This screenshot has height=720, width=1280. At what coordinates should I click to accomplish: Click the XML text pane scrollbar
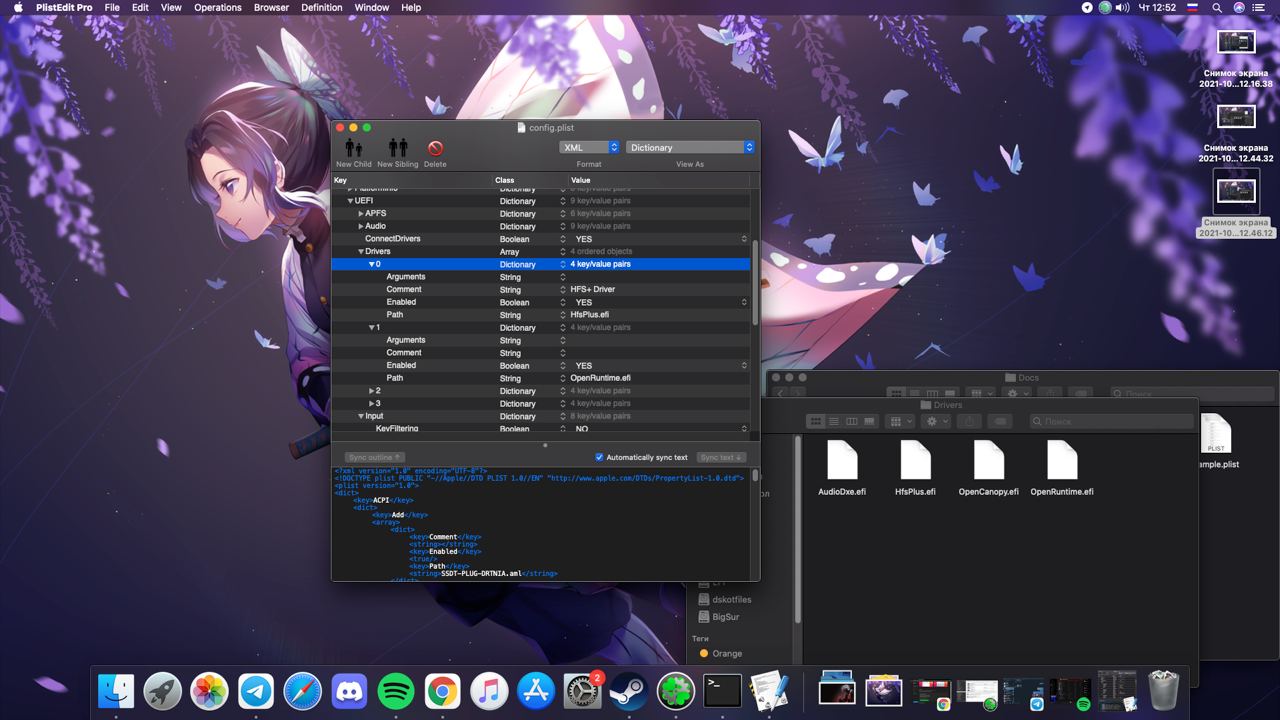click(755, 475)
